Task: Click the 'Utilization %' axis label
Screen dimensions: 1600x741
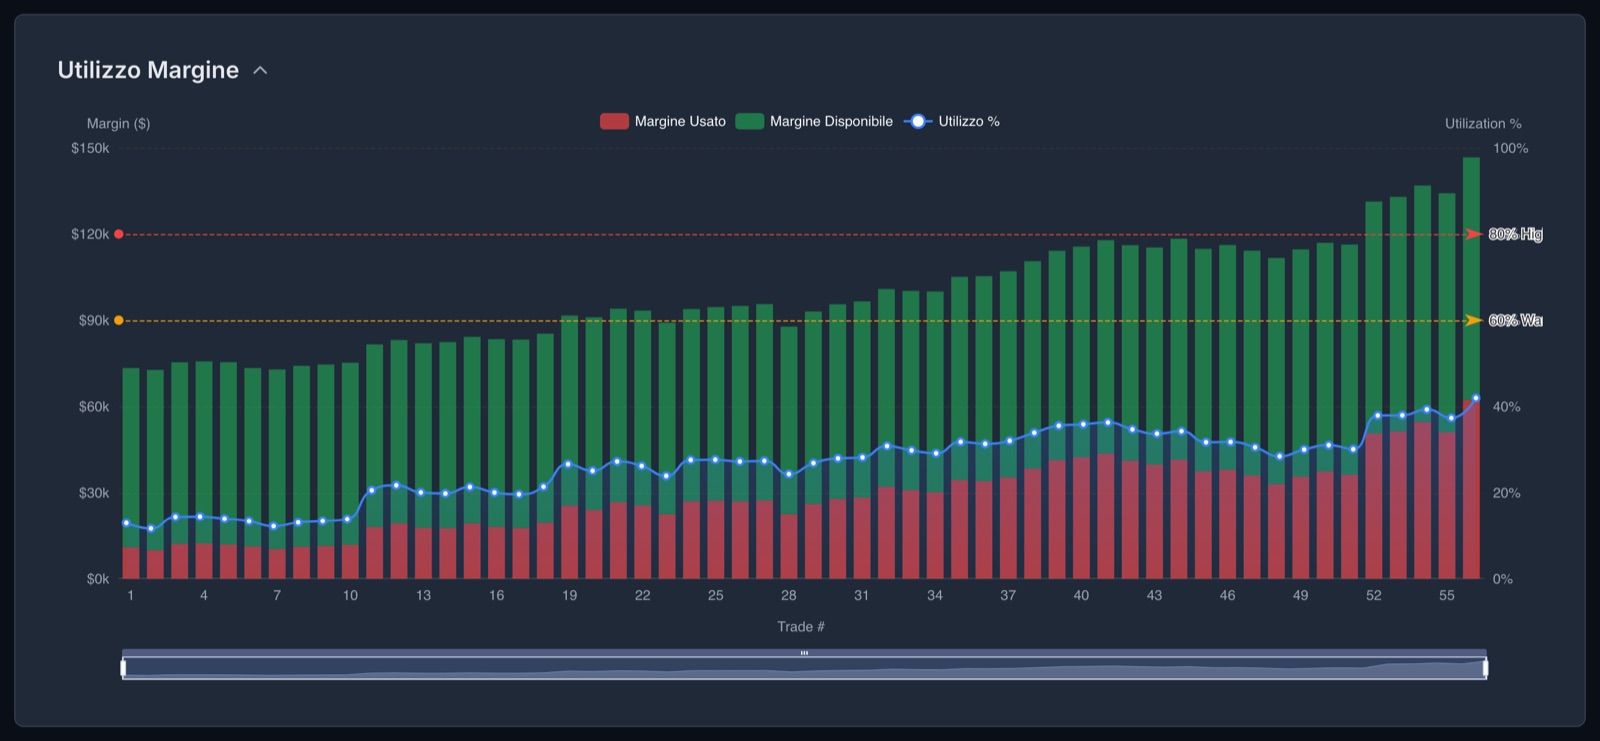Action: tap(1483, 123)
